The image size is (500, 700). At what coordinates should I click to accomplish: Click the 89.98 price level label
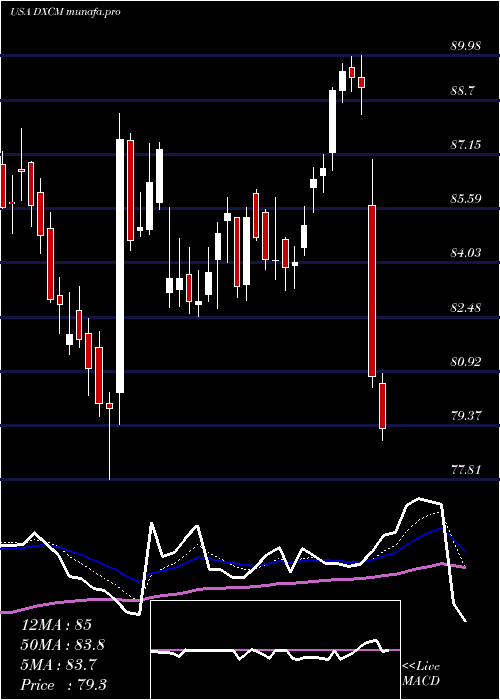point(466,46)
